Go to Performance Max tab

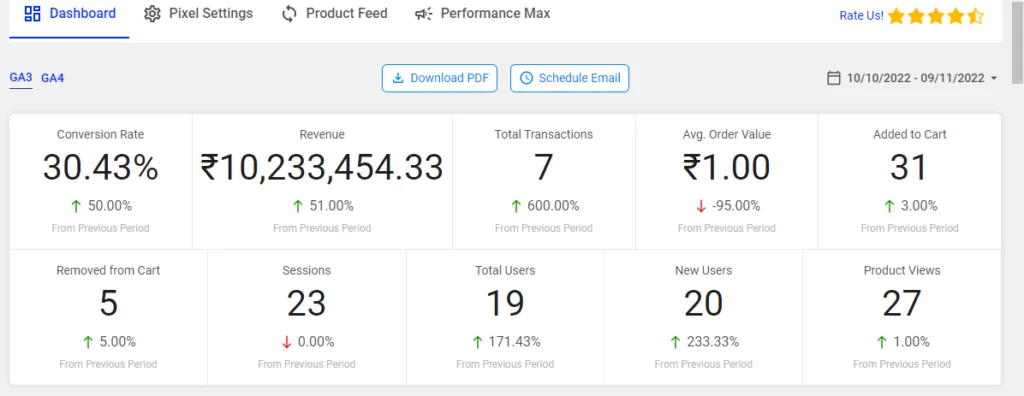pos(483,14)
